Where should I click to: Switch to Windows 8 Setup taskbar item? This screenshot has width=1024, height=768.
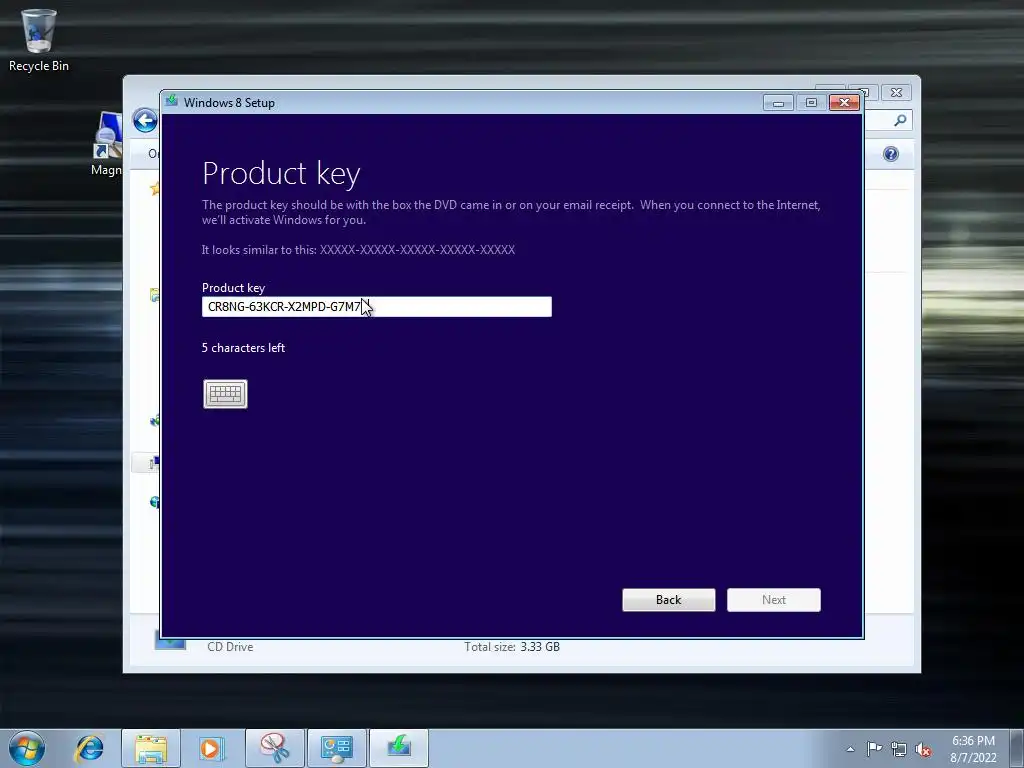point(399,748)
